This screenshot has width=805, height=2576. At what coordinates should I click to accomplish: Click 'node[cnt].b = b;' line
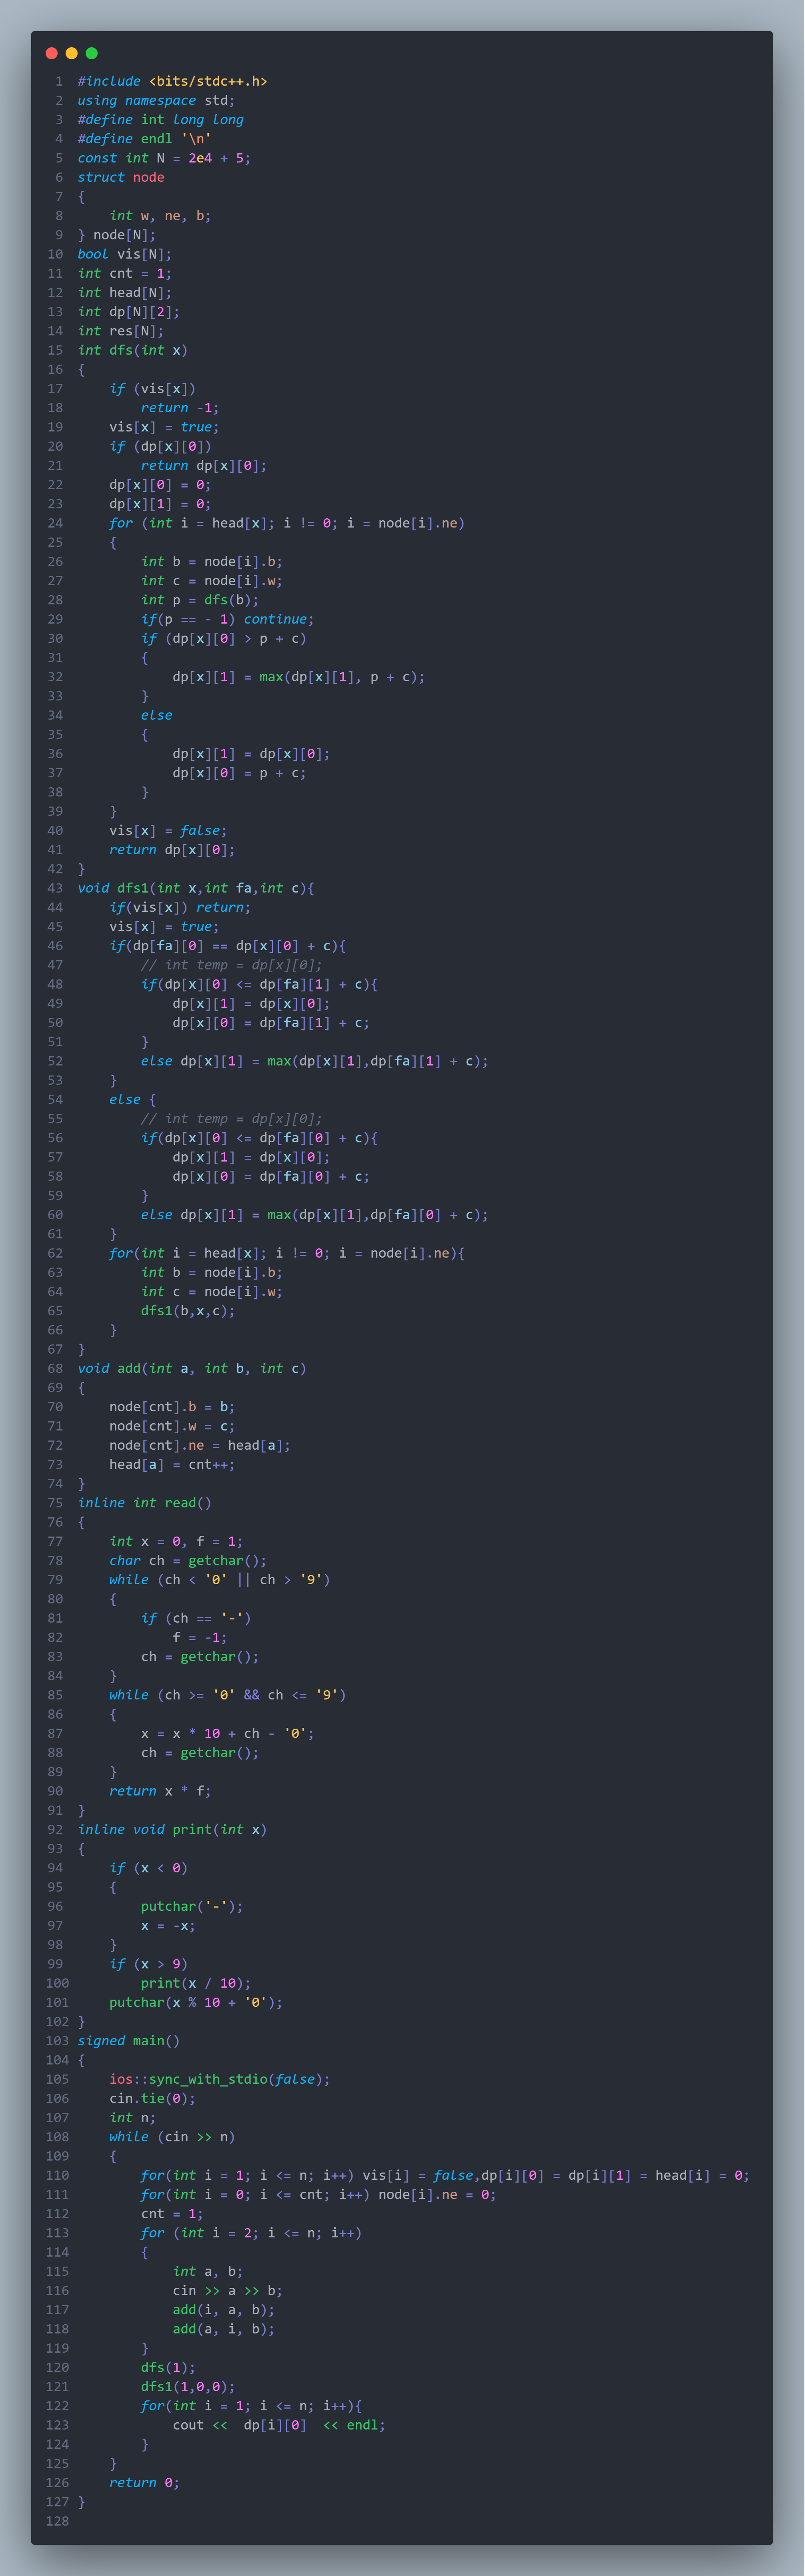click(x=172, y=1407)
